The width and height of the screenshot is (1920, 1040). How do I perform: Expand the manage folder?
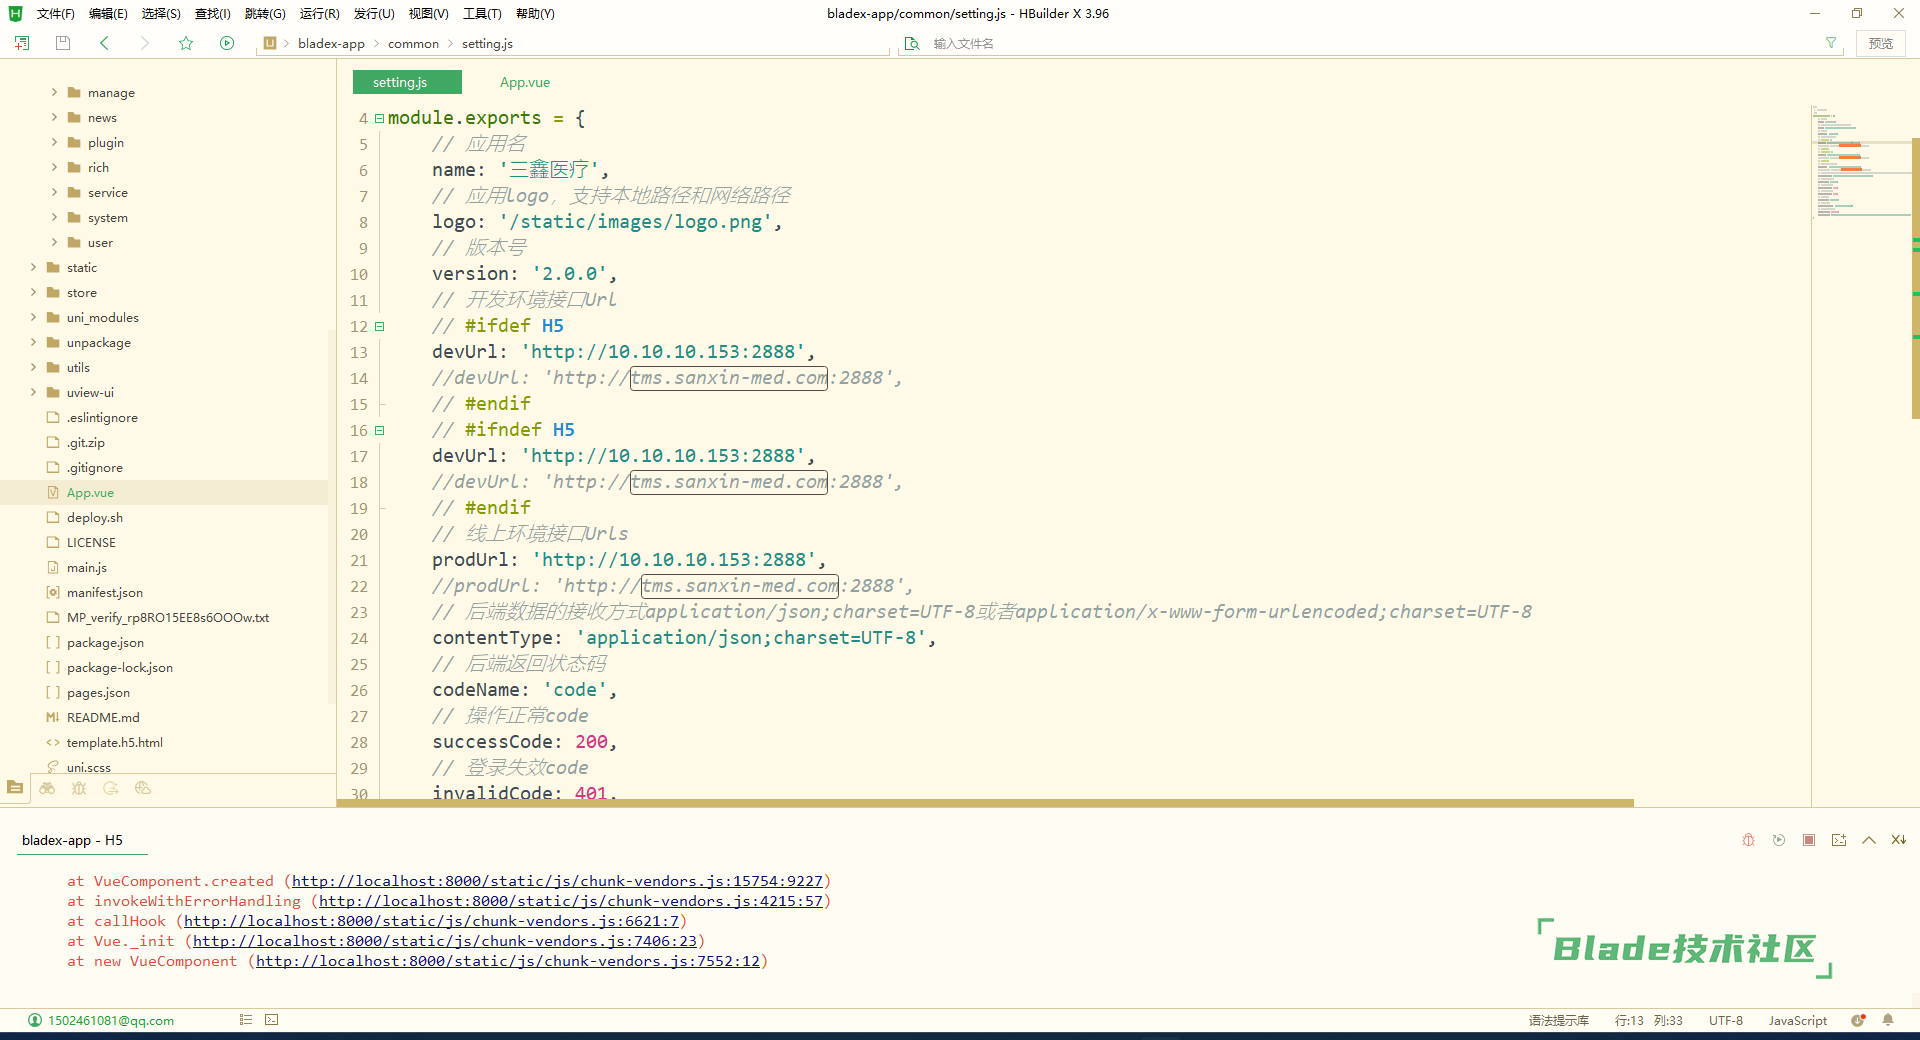(x=54, y=92)
